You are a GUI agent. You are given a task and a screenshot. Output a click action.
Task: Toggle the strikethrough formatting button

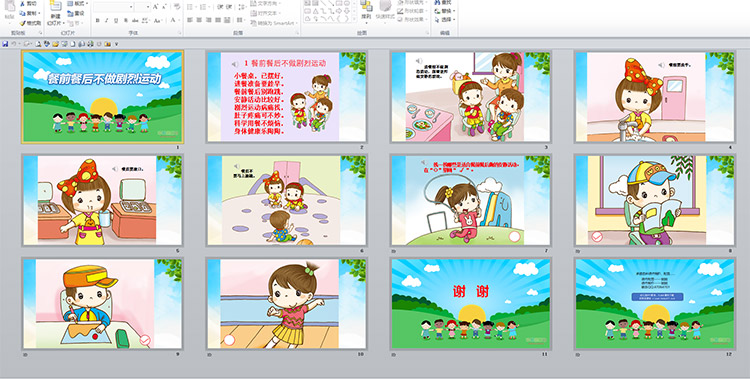point(135,21)
